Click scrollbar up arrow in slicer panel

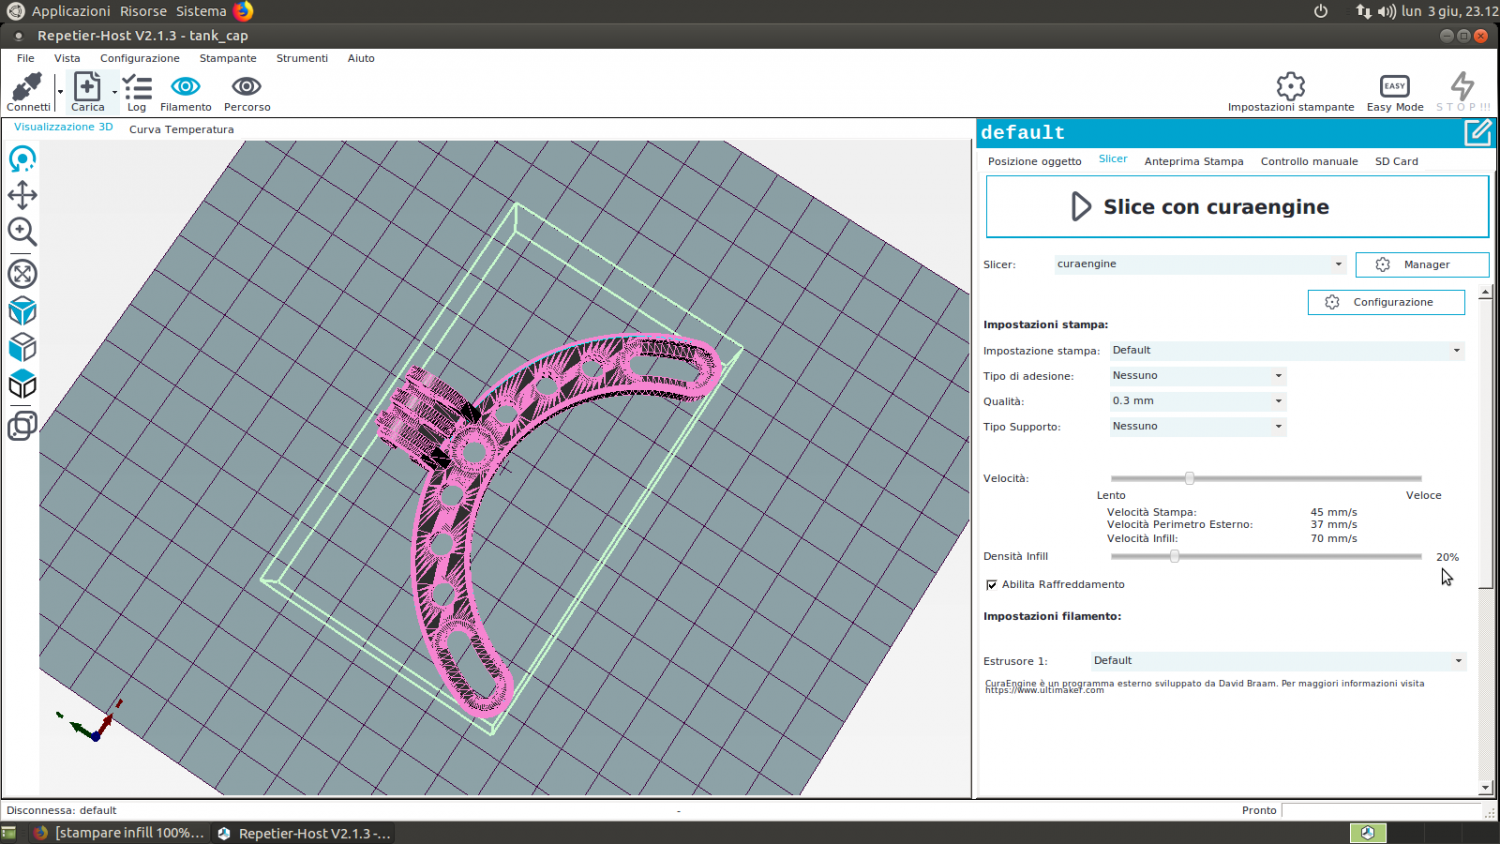coord(1485,293)
